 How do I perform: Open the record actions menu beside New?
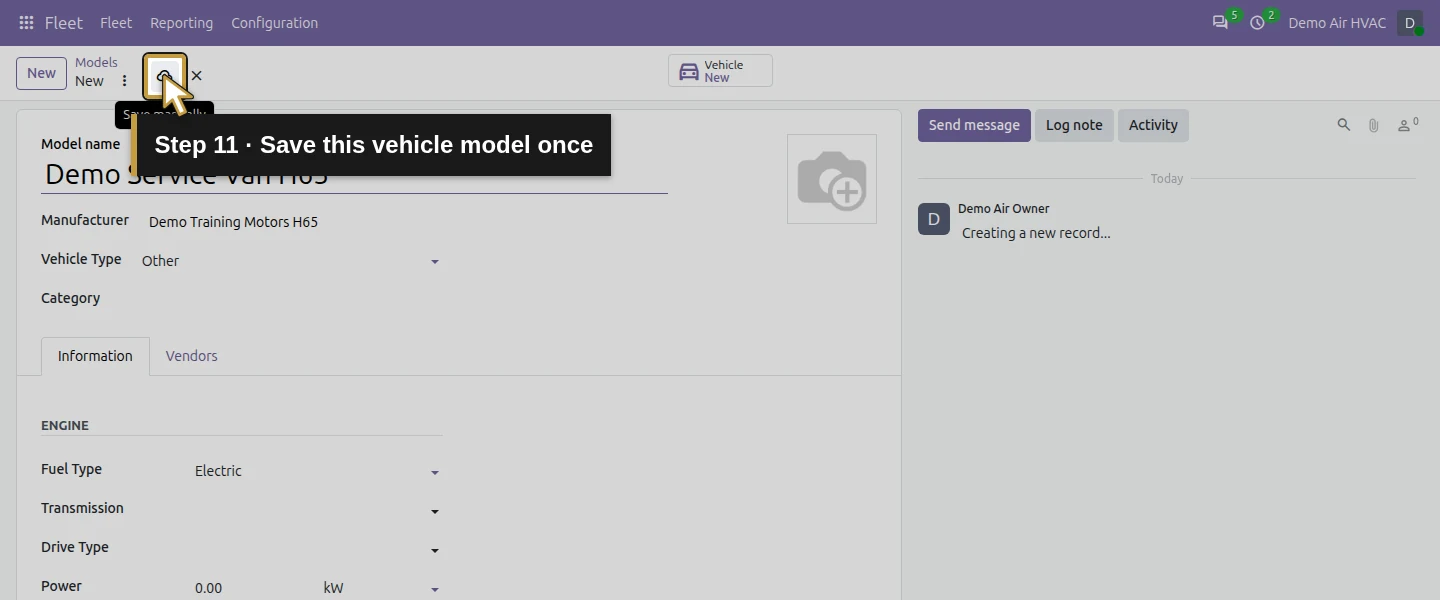pos(124,81)
